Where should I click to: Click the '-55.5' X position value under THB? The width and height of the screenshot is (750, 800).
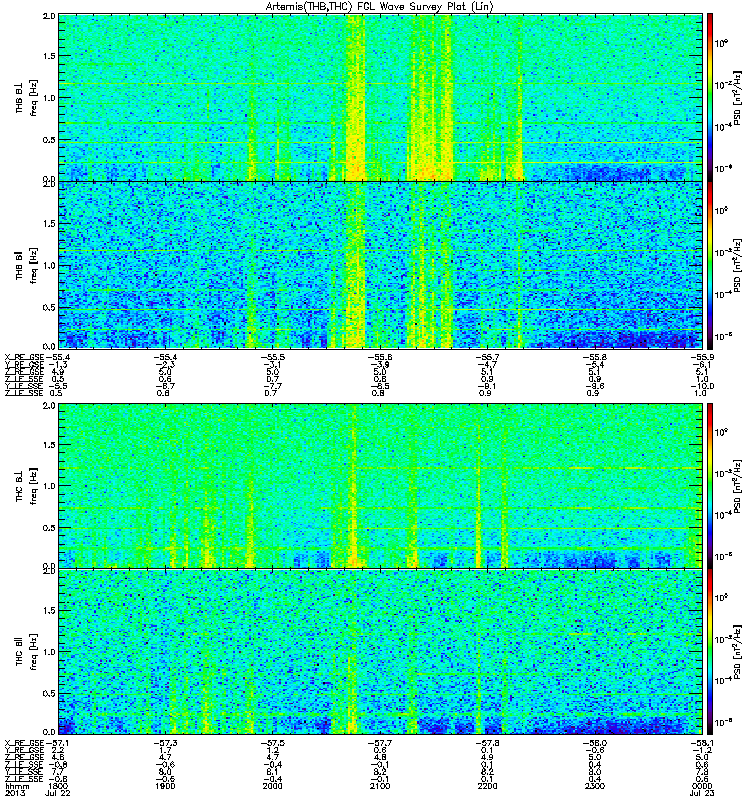click(x=273, y=357)
